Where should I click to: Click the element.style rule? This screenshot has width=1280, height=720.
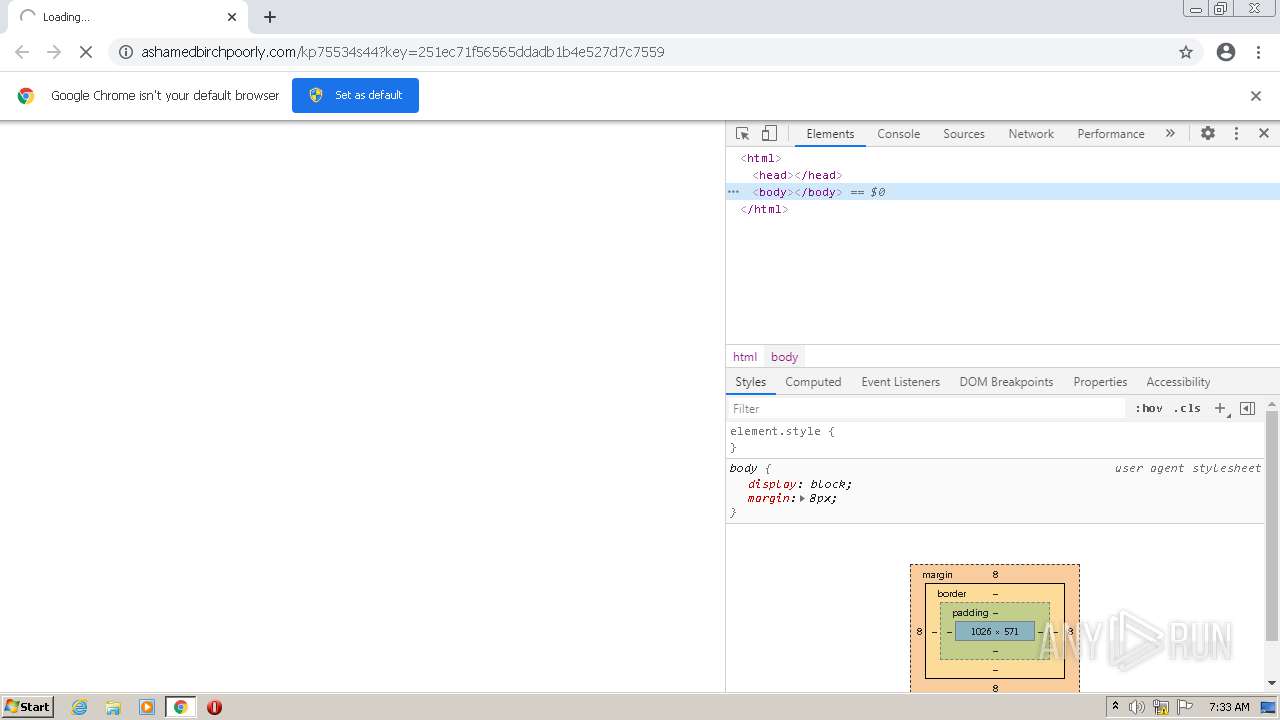tap(782, 431)
